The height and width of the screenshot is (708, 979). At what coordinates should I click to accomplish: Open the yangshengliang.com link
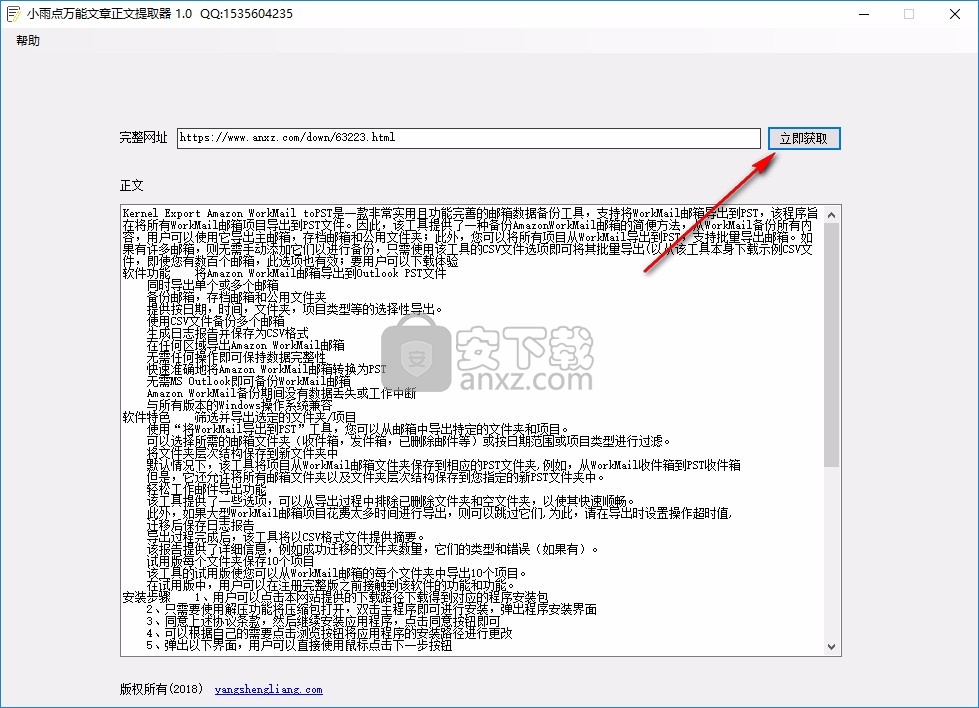[268, 689]
